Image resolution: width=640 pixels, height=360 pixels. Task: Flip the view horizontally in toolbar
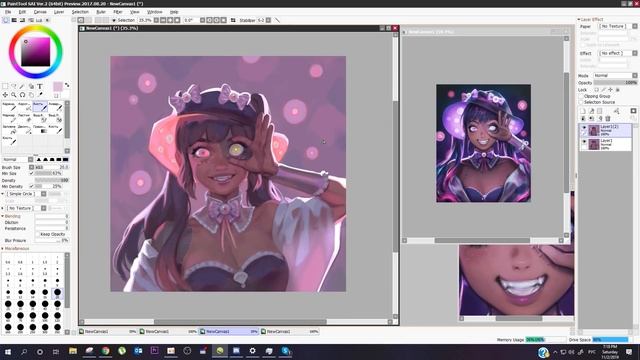click(x=233, y=20)
